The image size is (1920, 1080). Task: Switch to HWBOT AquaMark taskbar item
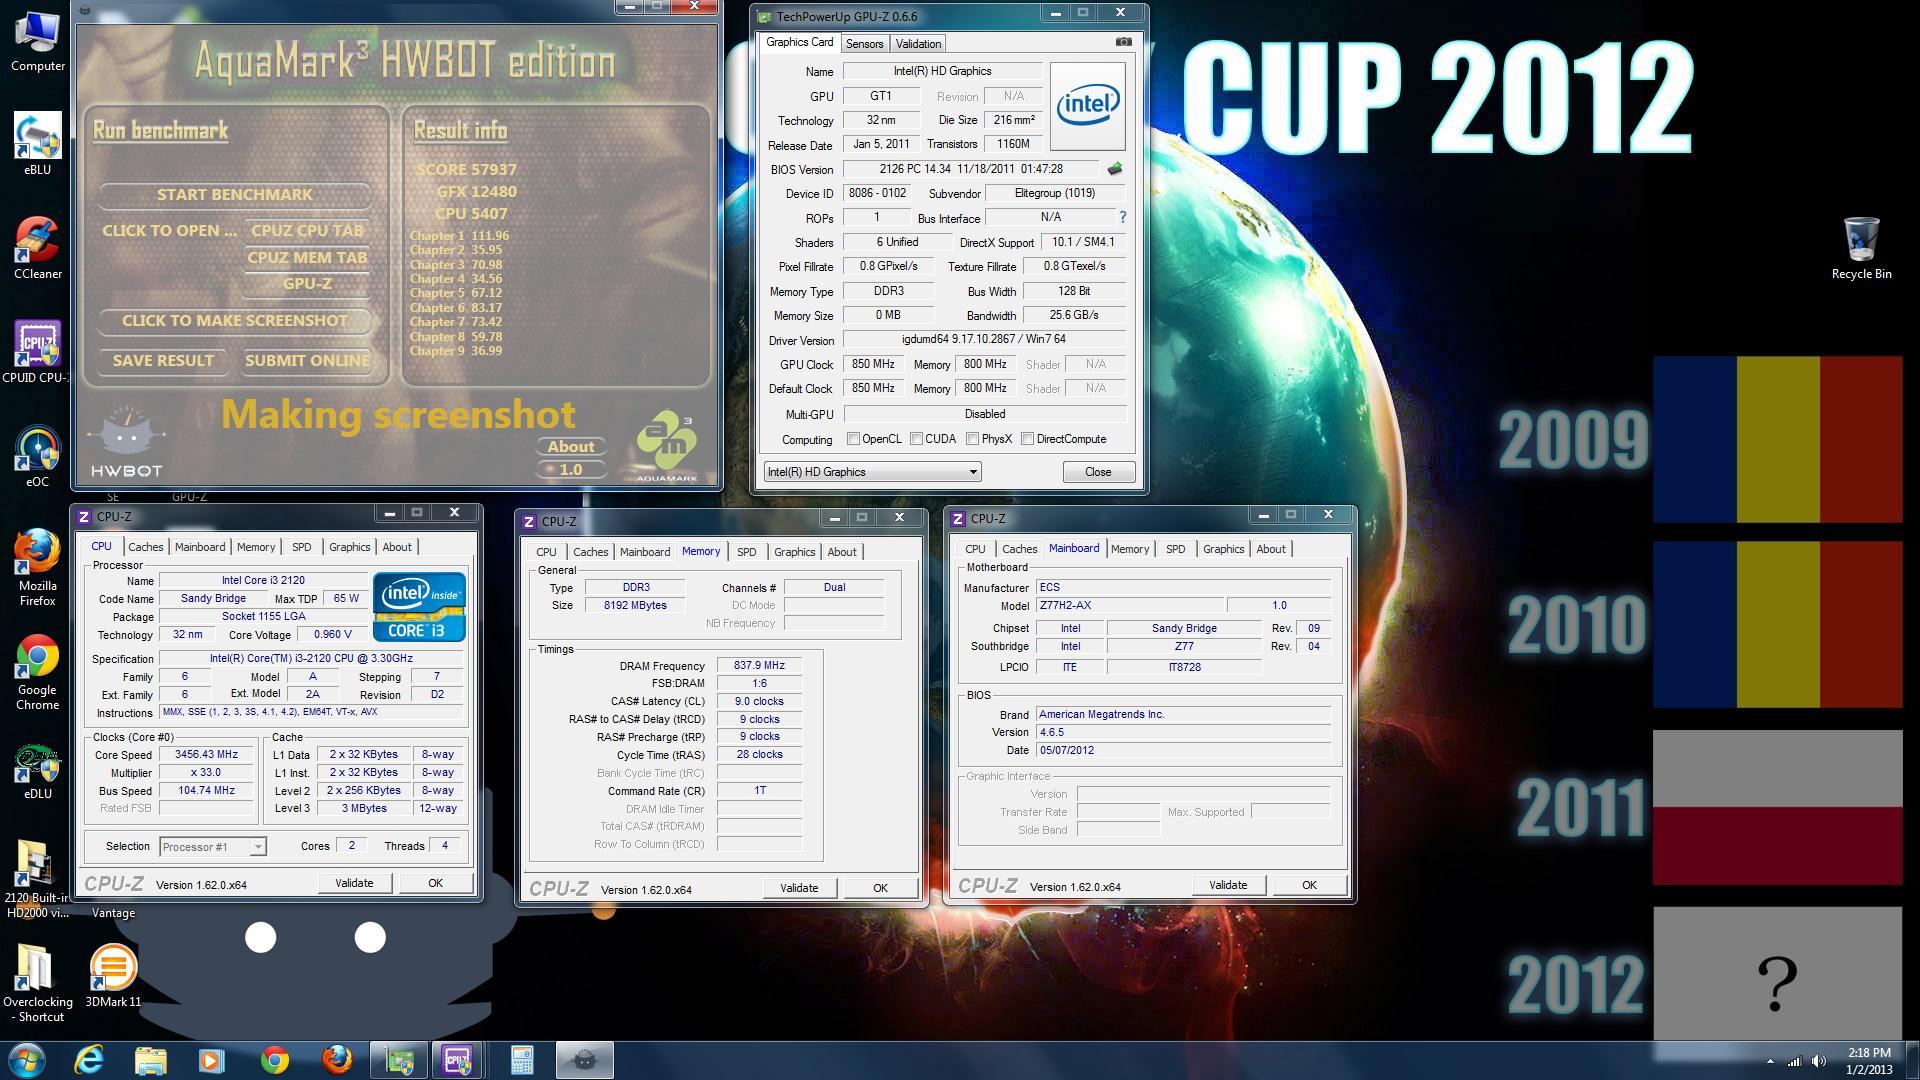584,1060
